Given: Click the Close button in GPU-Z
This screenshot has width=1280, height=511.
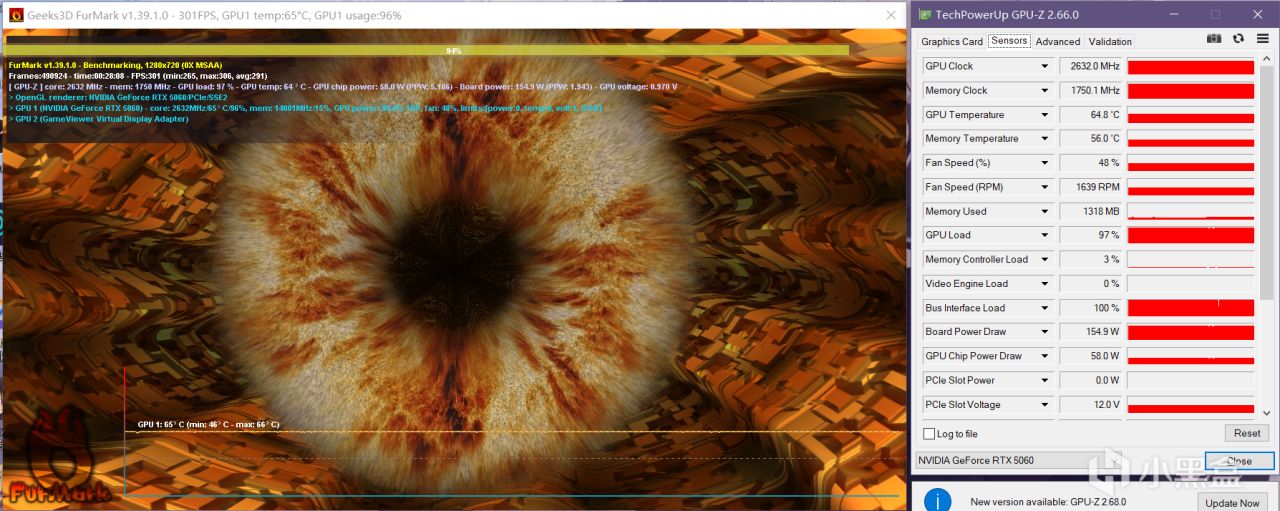Looking at the screenshot, I should (x=1240, y=461).
